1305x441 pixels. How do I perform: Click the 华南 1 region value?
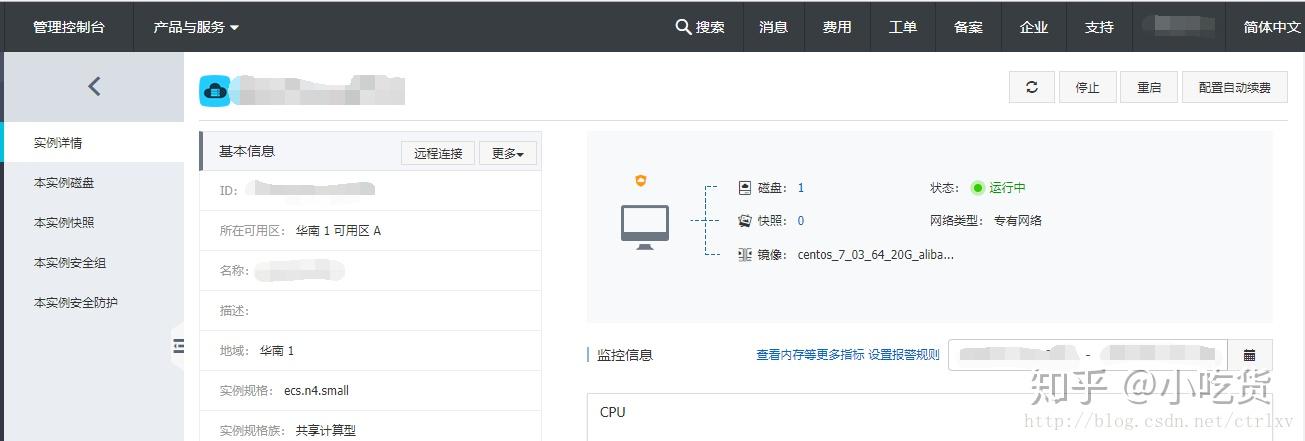point(277,351)
